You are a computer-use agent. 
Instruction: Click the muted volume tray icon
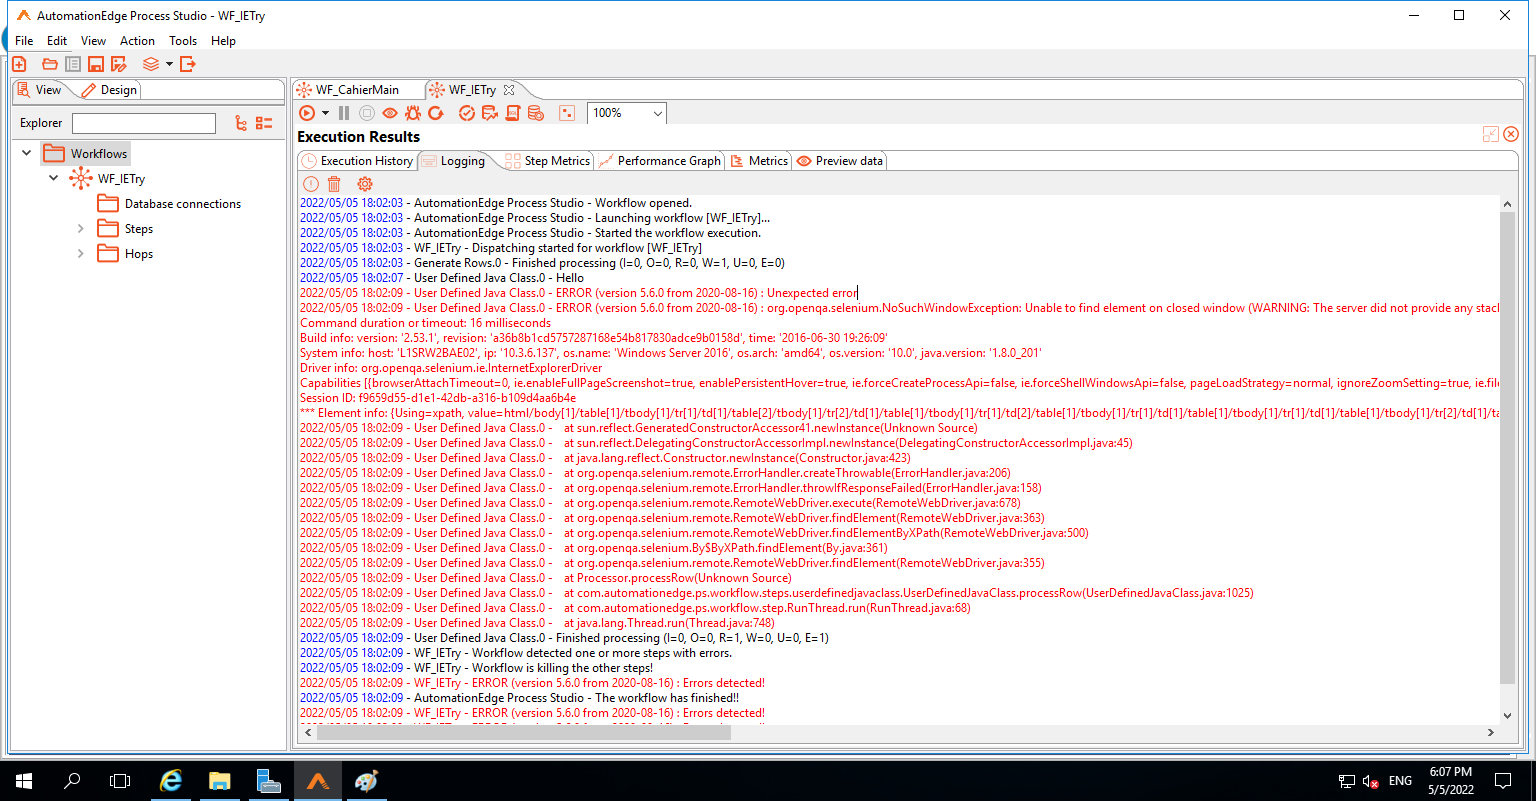pos(1371,781)
